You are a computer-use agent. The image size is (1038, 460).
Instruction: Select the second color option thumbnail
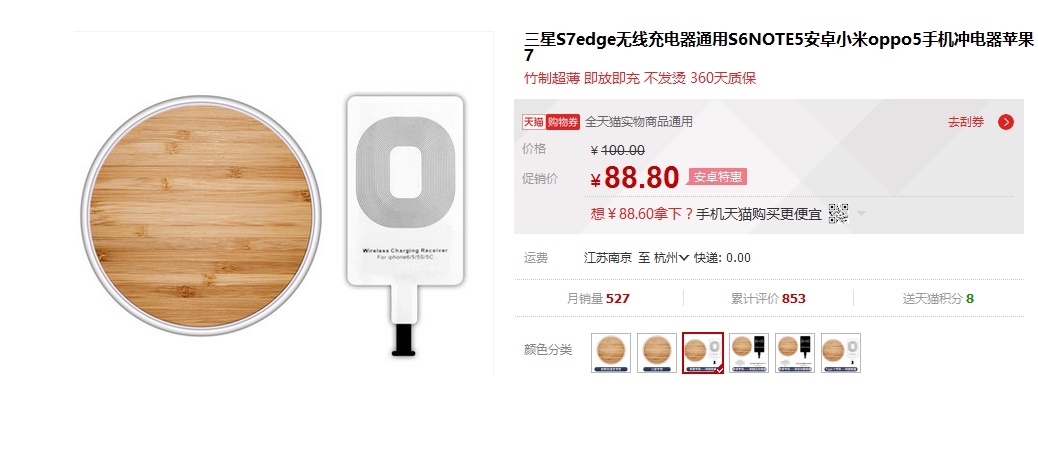pos(657,353)
